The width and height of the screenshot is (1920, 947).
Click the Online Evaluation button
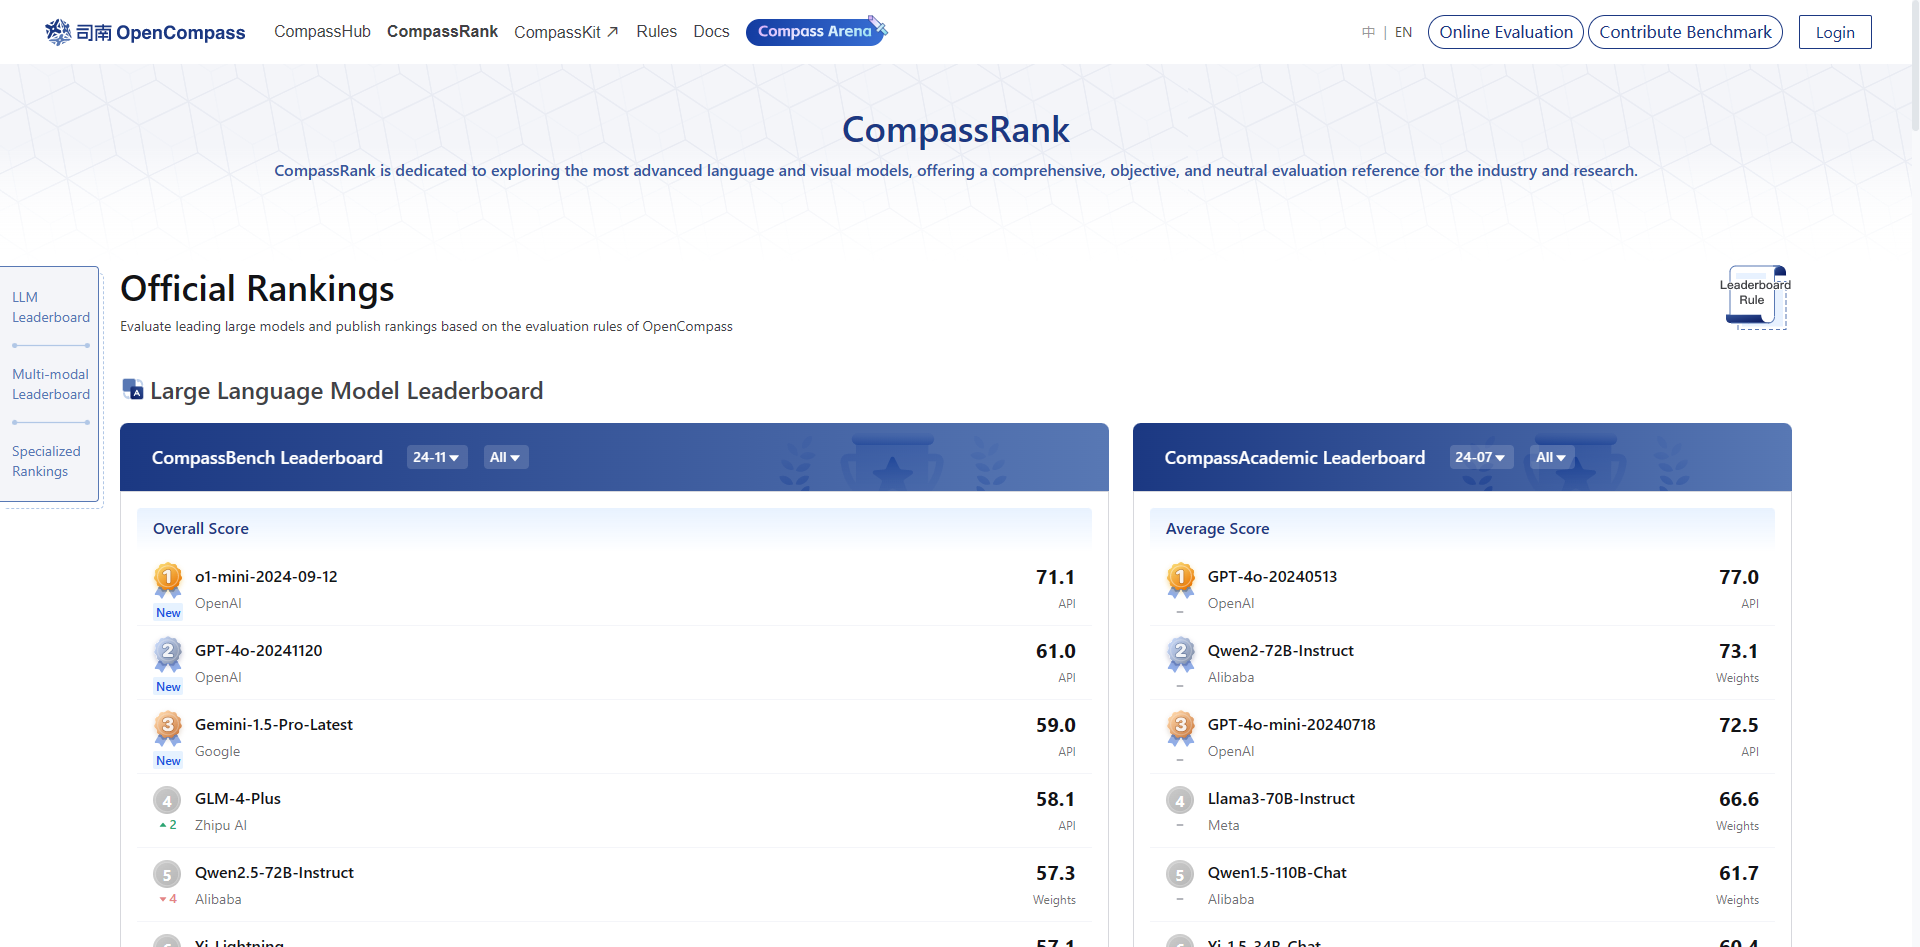click(1504, 32)
